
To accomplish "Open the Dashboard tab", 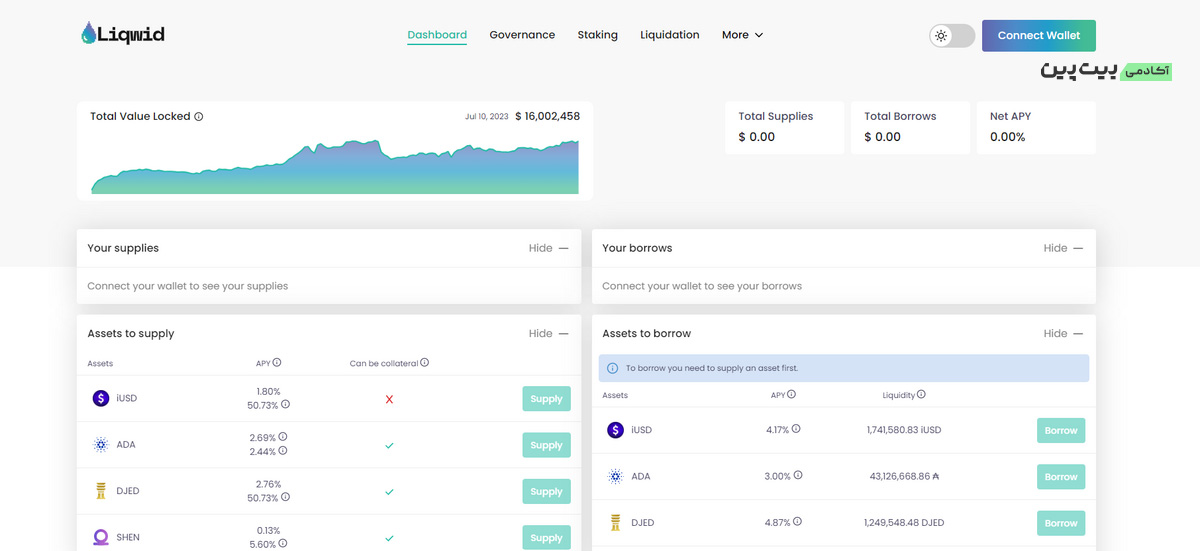I will 437,35.
